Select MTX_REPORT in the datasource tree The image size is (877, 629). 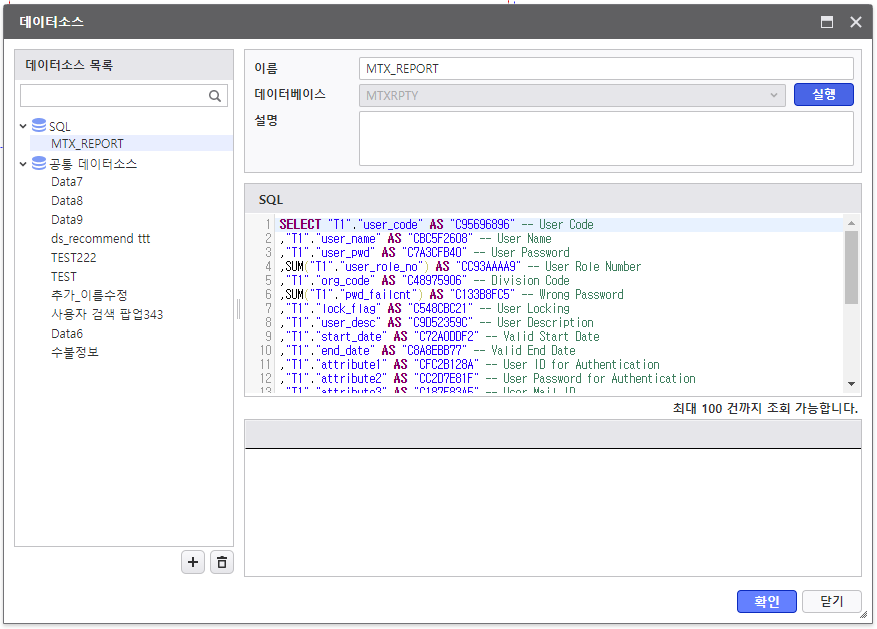coord(87,144)
